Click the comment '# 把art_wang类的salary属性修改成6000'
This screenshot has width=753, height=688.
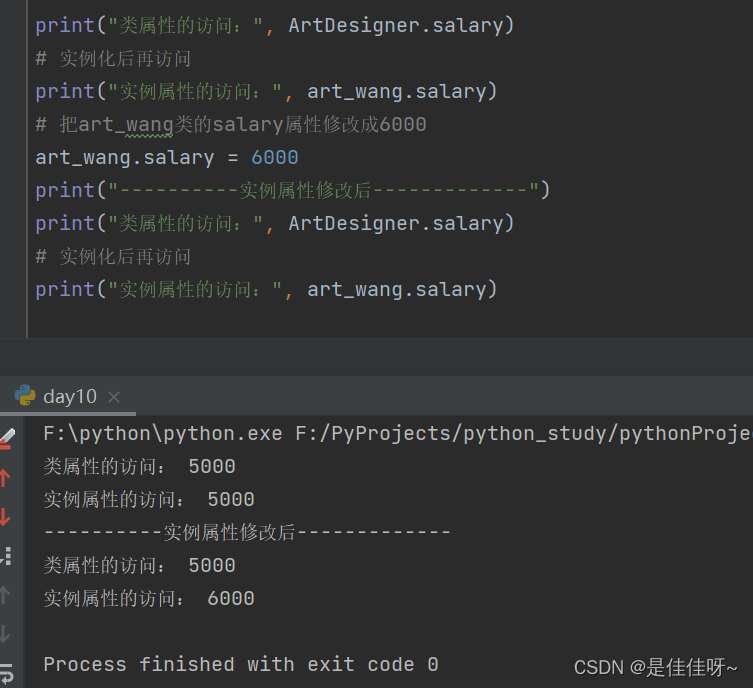[x=231, y=125]
